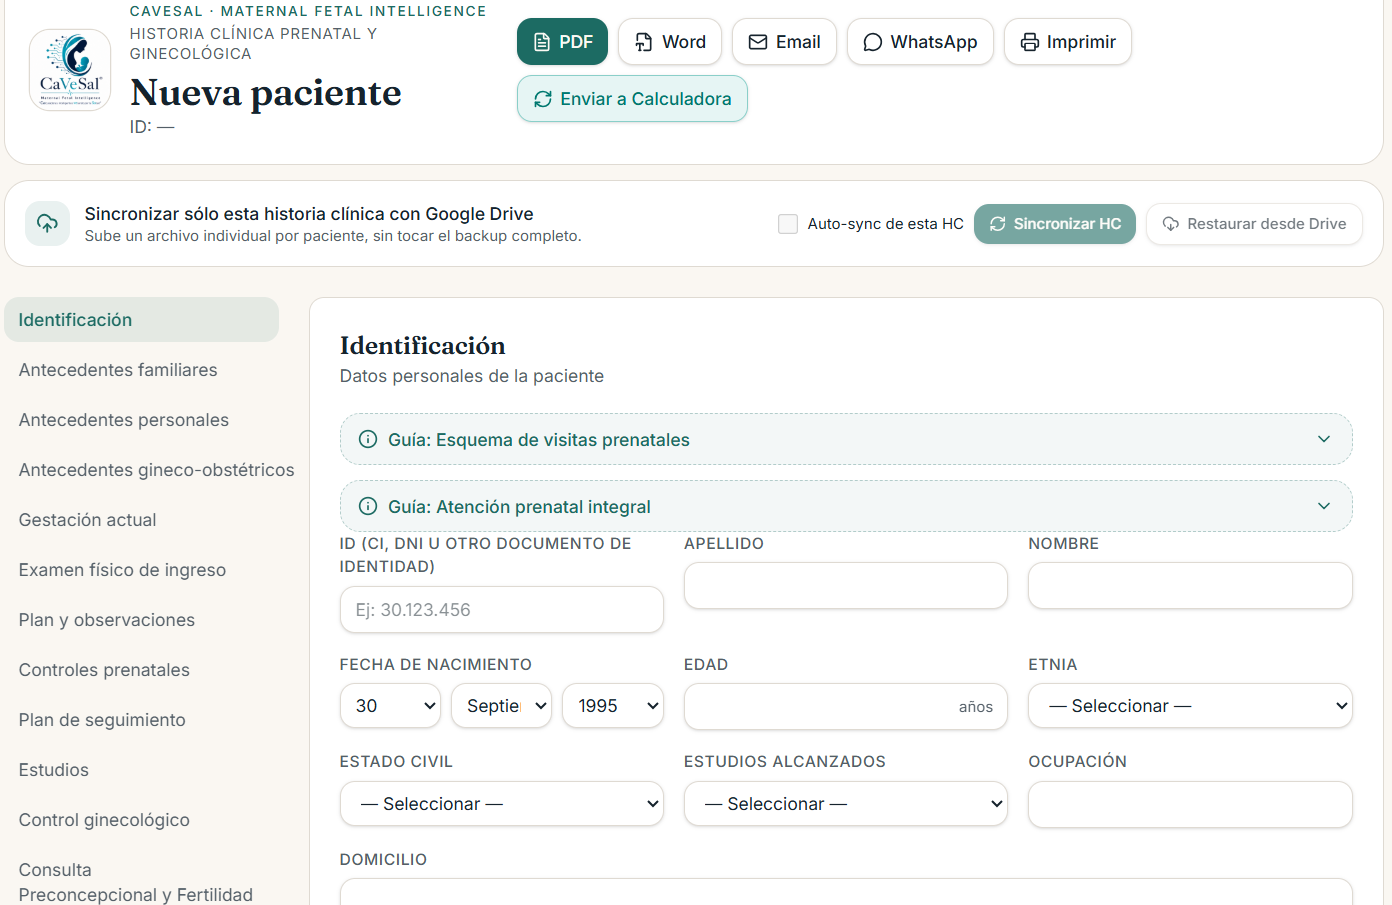This screenshot has height=905, width=1392.
Task: Open Estudios sidebar section
Action: (x=141, y=770)
